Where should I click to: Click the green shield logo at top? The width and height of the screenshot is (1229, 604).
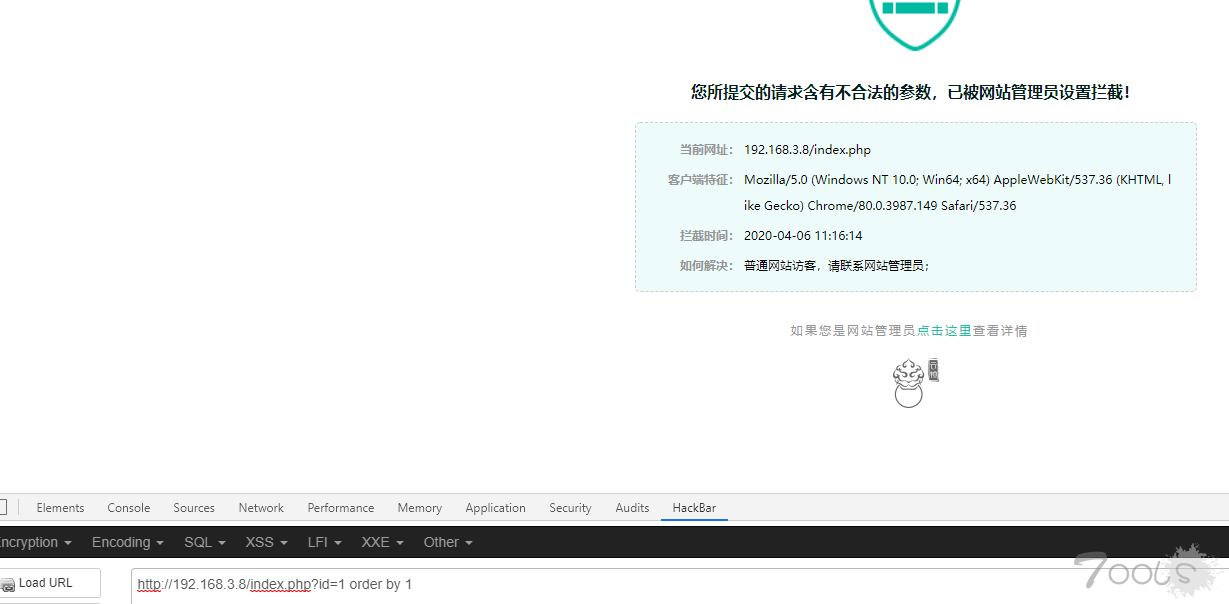914,20
